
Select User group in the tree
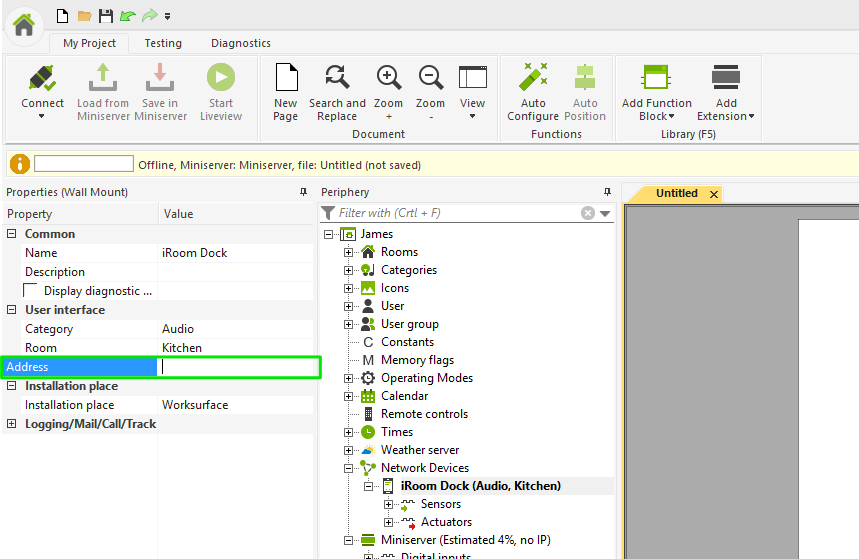(410, 324)
